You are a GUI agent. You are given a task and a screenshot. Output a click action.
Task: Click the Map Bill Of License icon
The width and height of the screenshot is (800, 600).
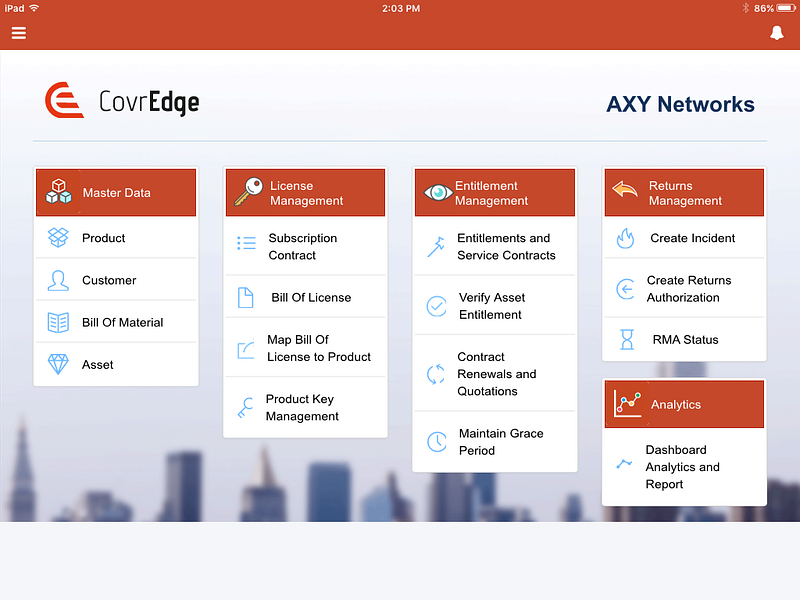tap(246, 349)
